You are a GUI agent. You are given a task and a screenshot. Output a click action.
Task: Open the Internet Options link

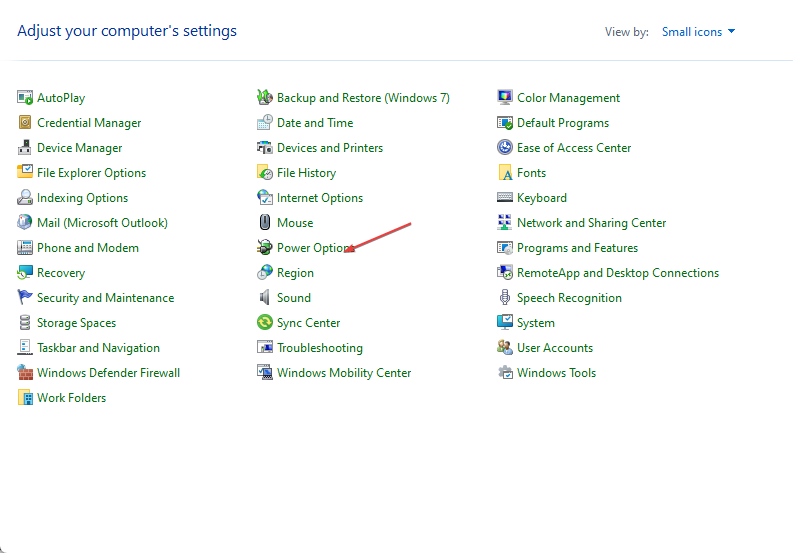pyautogui.click(x=320, y=198)
